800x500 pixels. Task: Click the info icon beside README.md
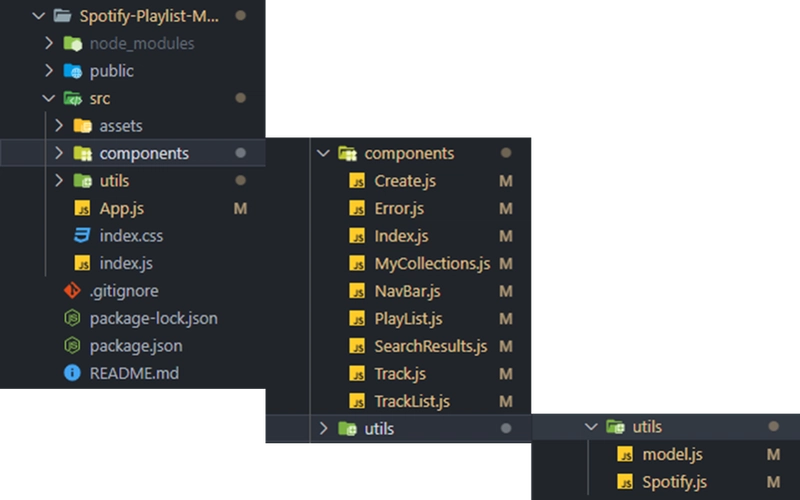pos(72,373)
